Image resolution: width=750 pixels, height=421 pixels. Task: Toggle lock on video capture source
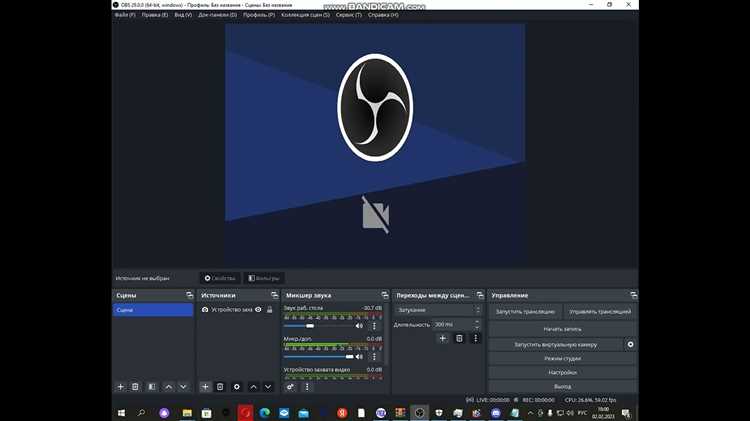coord(269,310)
